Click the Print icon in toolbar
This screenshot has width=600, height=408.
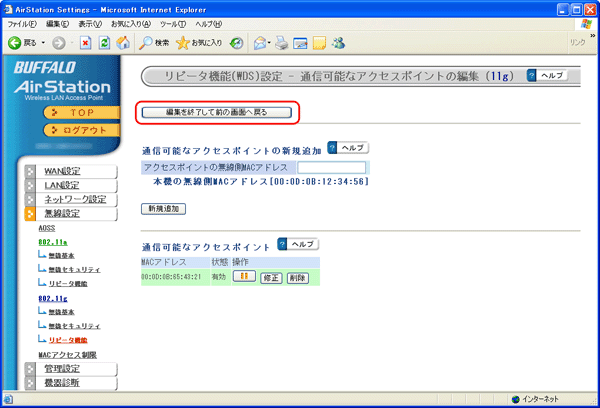point(283,43)
